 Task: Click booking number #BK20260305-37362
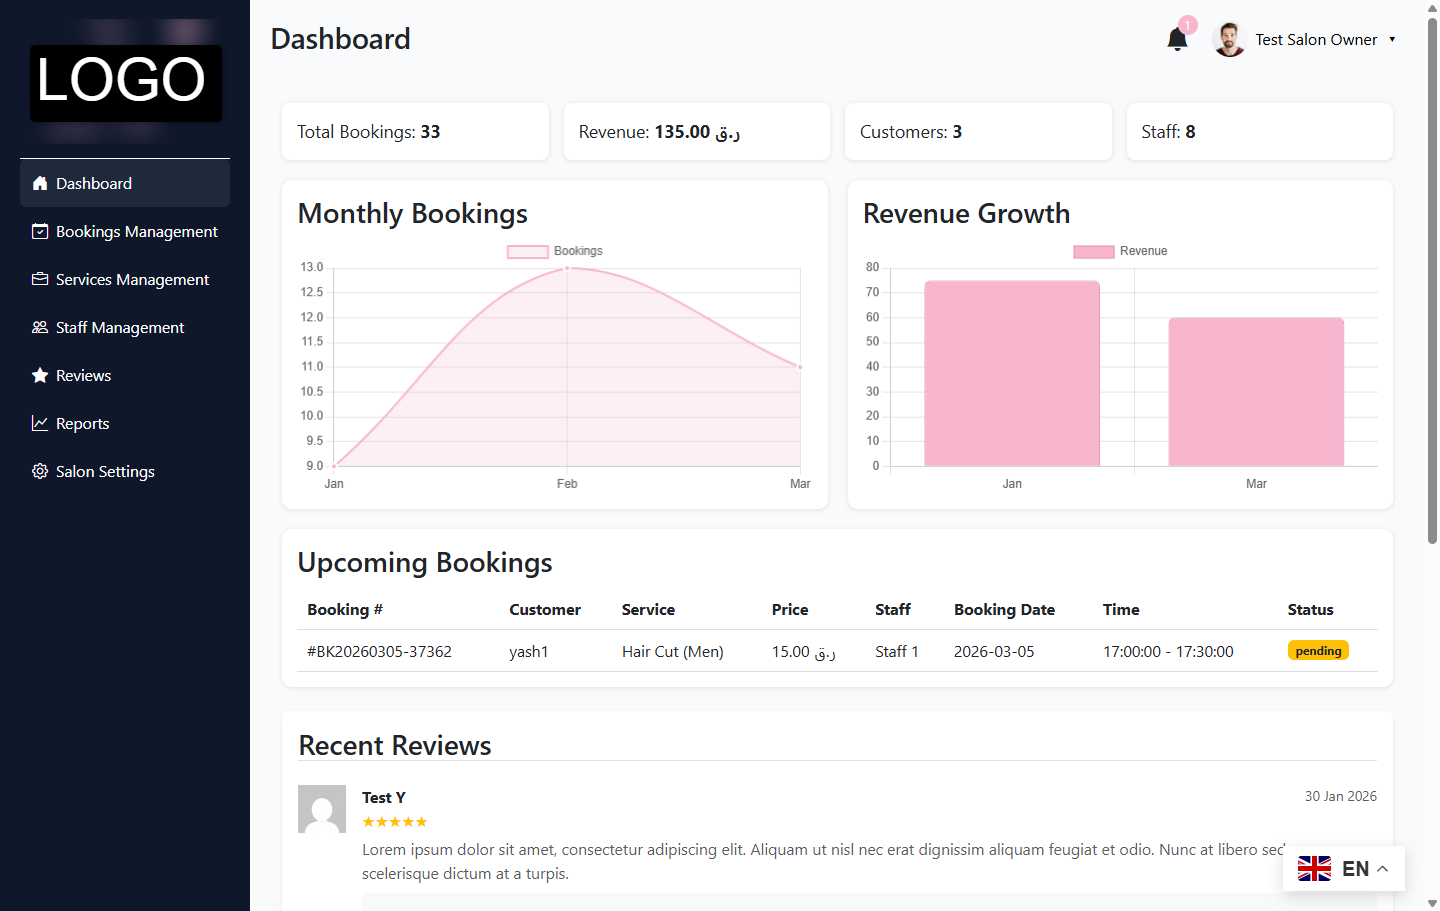point(379,651)
